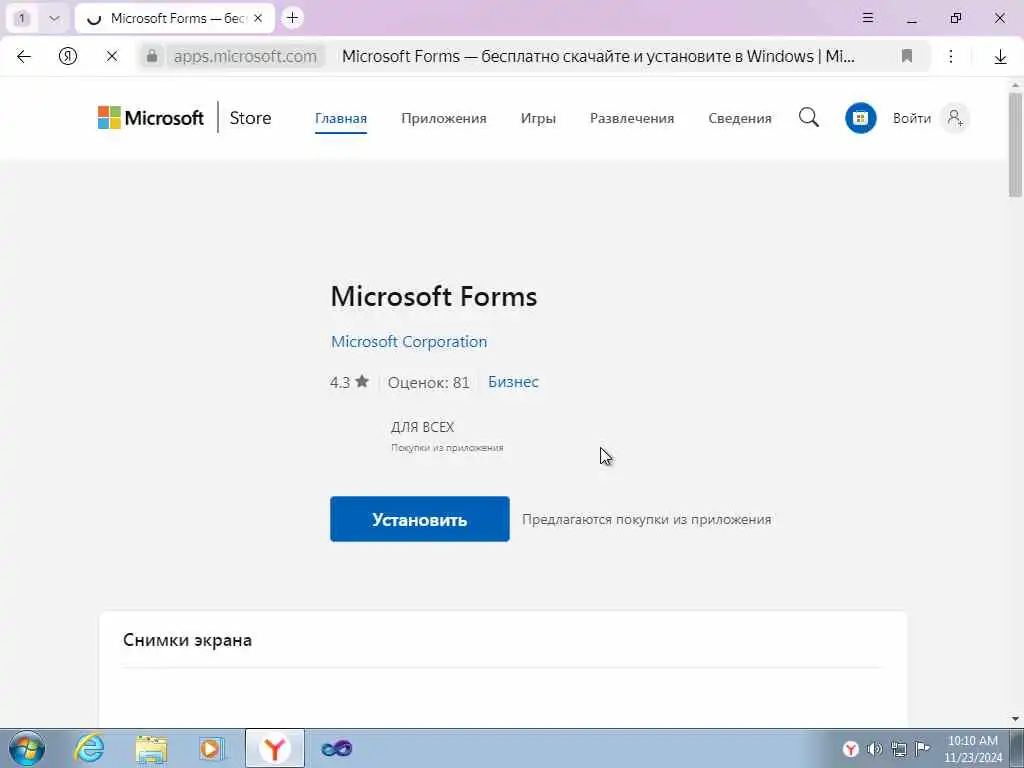1024x768 pixels.
Task: Click the page vertical scrollbar thumb
Action: coord(1015,144)
